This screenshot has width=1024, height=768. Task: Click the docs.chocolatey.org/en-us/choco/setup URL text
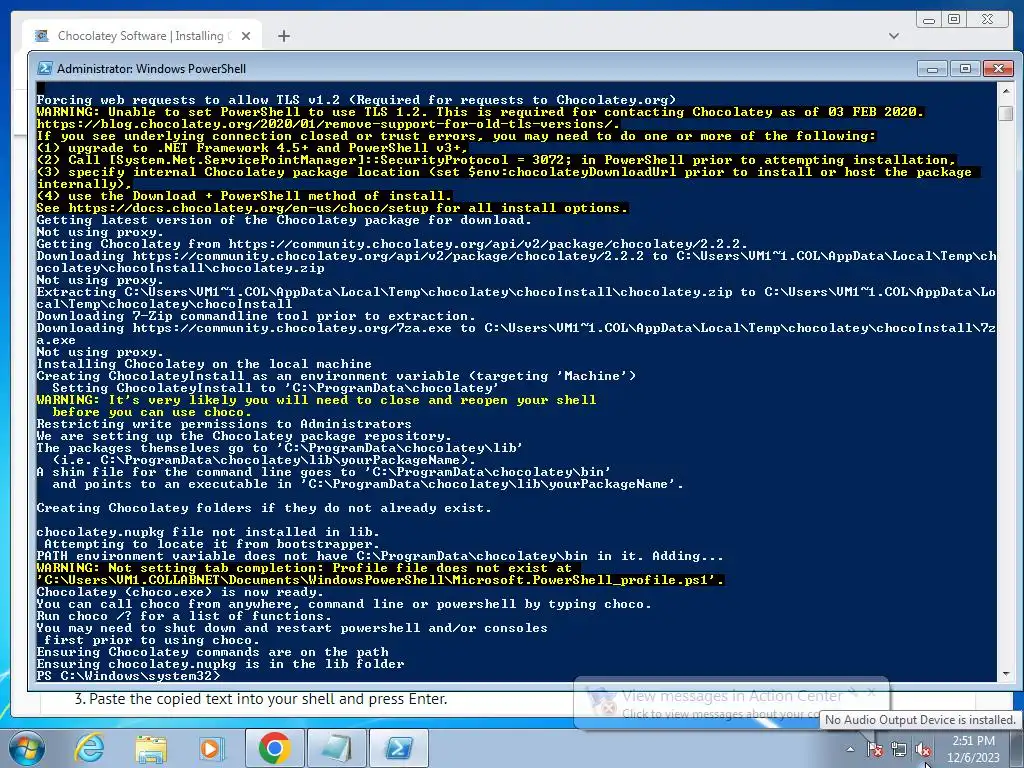pyautogui.click(x=248, y=208)
